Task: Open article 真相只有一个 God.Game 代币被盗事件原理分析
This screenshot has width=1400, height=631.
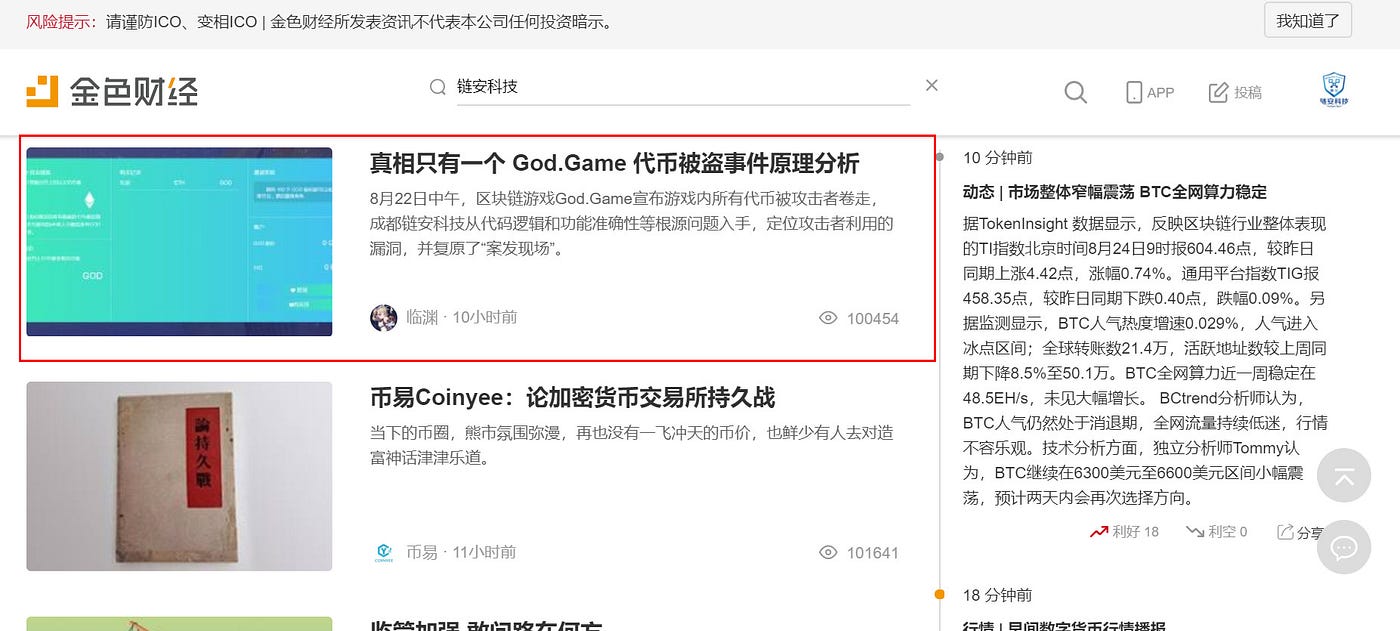Action: (614, 163)
